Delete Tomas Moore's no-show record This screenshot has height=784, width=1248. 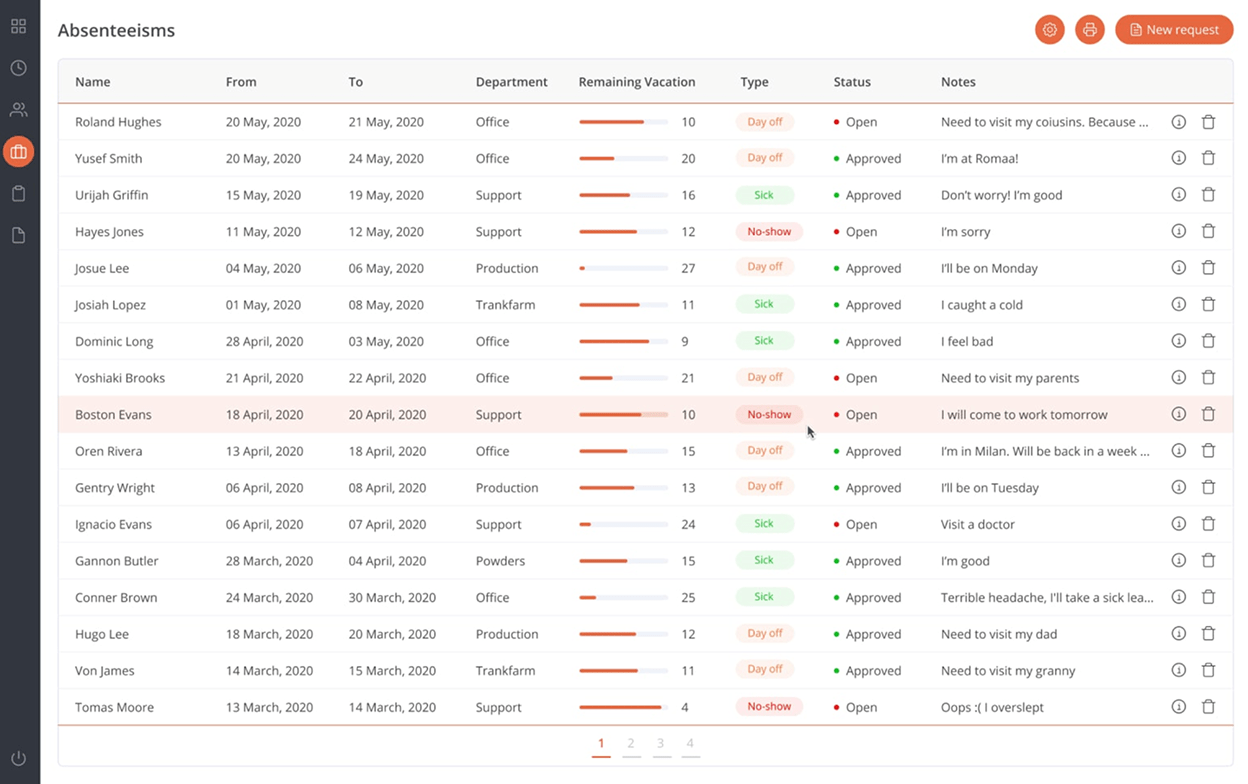point(1208,706)
